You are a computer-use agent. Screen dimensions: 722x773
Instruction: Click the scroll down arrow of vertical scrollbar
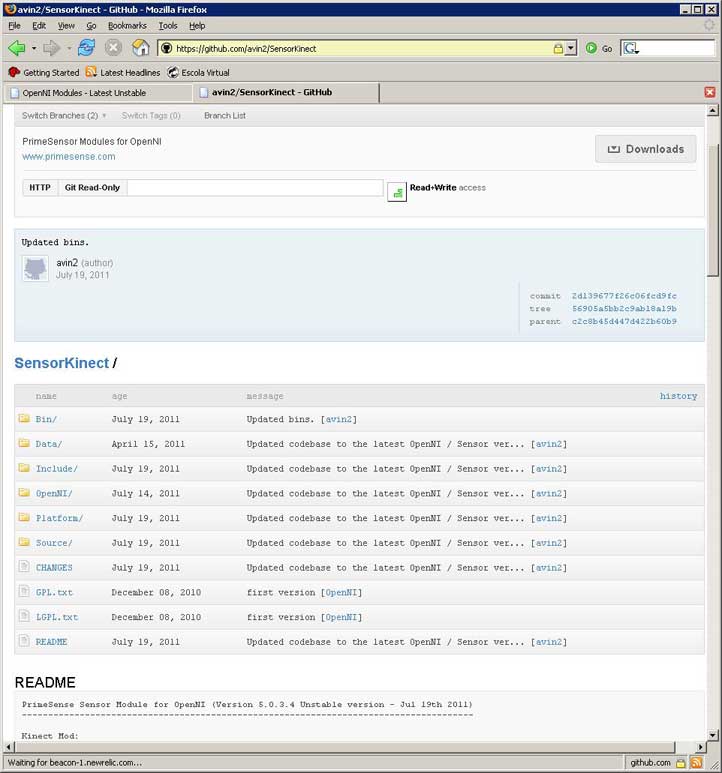713,735
